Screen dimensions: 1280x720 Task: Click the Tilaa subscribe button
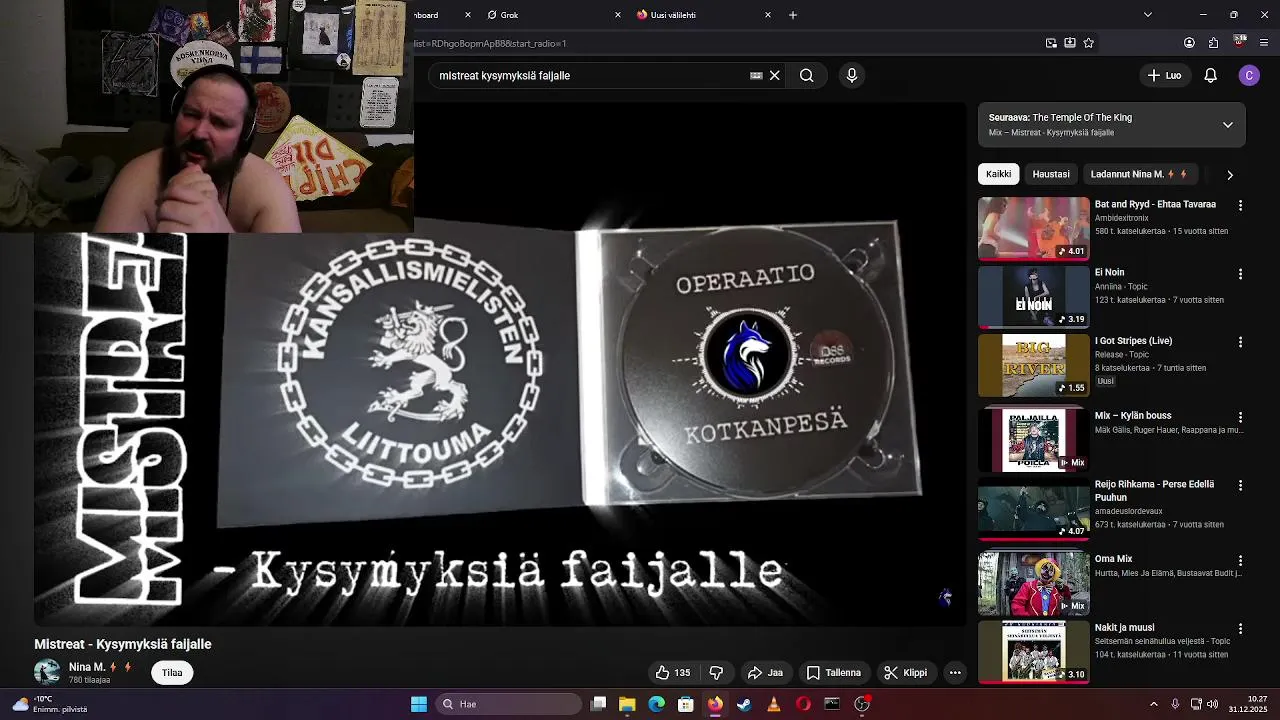[x=172, y=673]
